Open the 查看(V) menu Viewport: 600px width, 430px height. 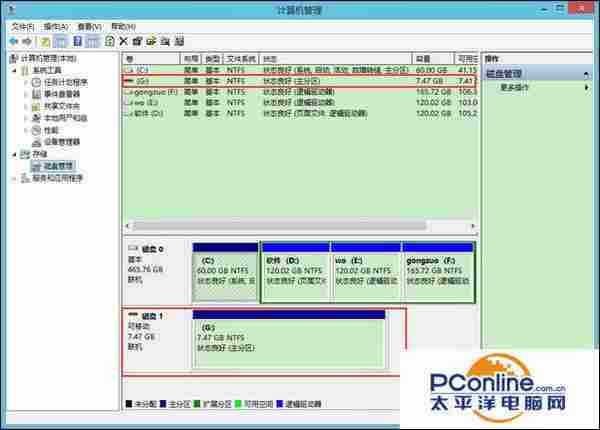tap(89, 26)
